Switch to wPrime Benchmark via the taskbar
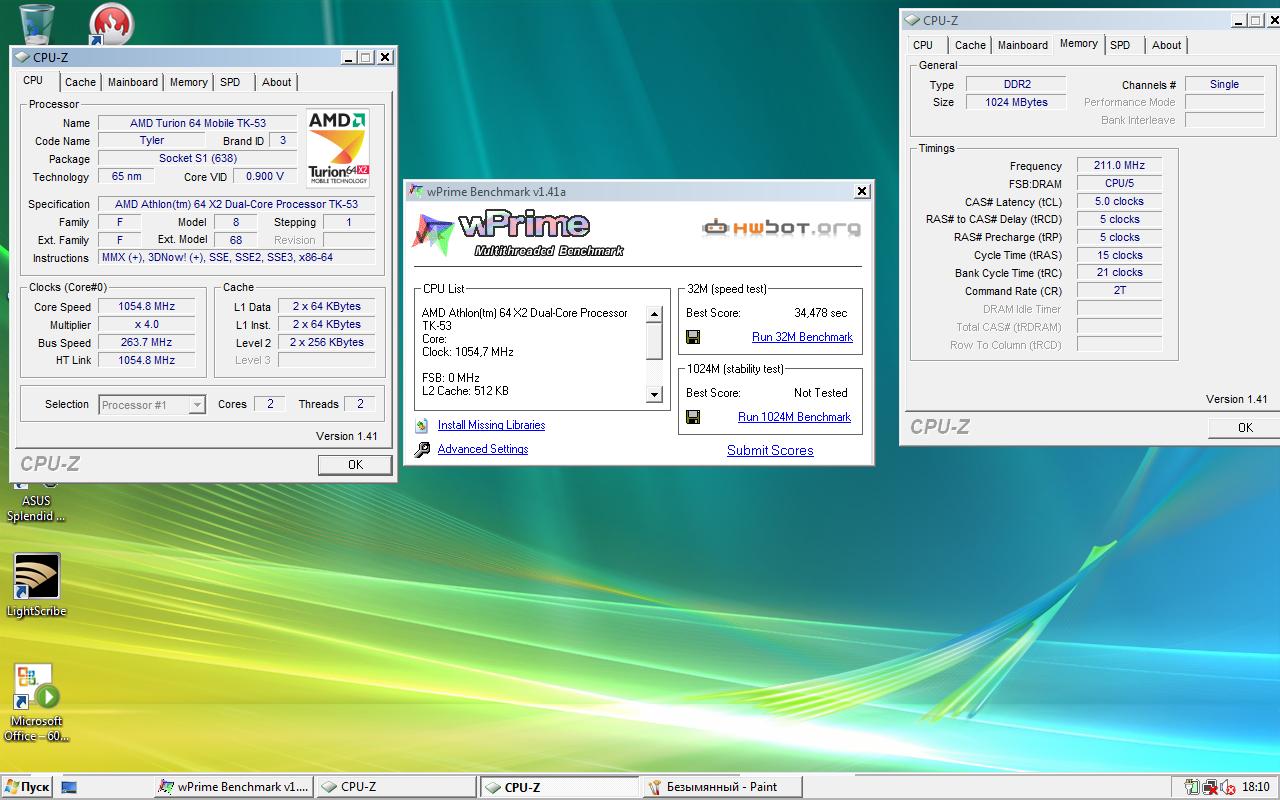The height and width of the screenshot is (800, 1280). pos(234,787)
